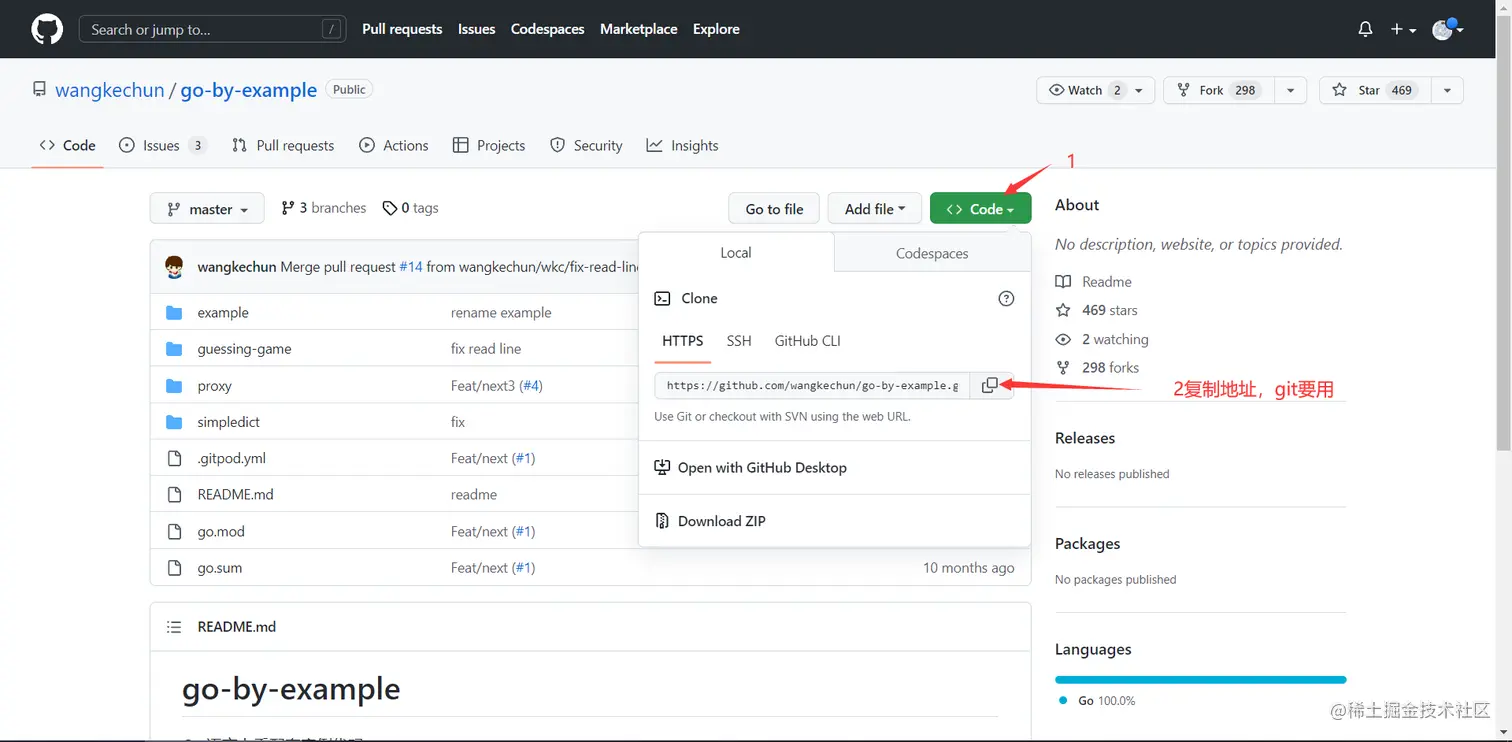Open the notifications bell

1365,30
